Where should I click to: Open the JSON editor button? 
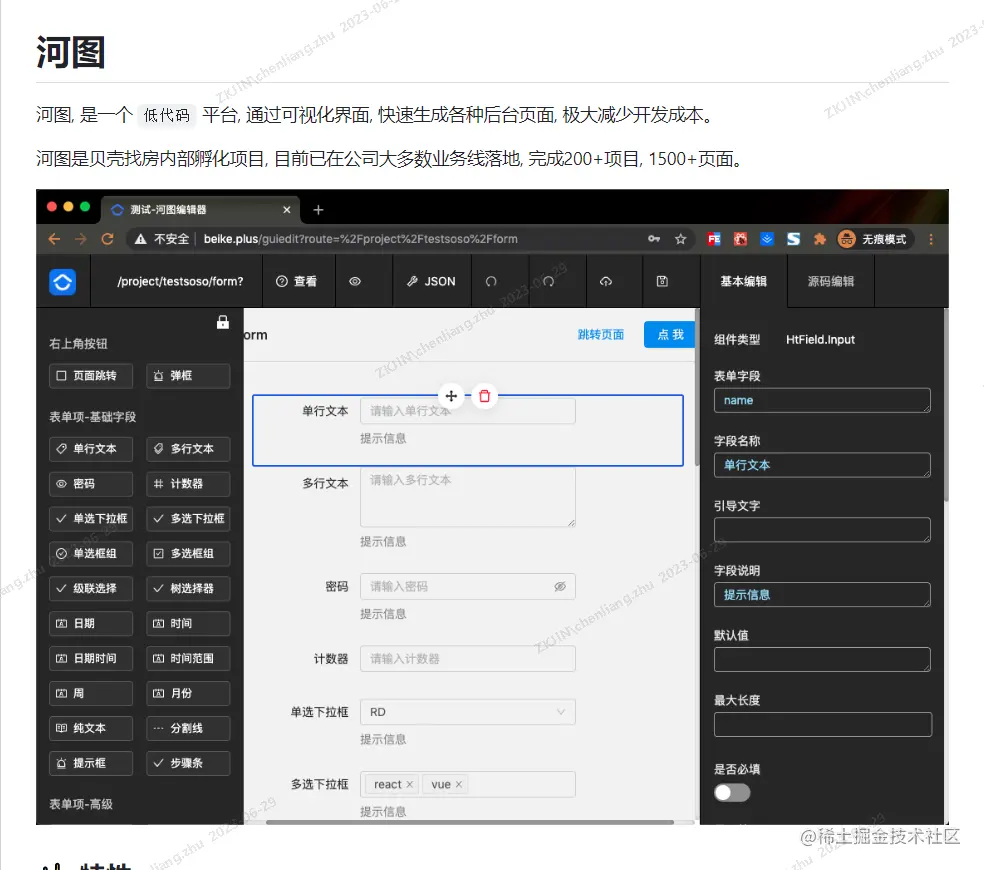[431, 281]
